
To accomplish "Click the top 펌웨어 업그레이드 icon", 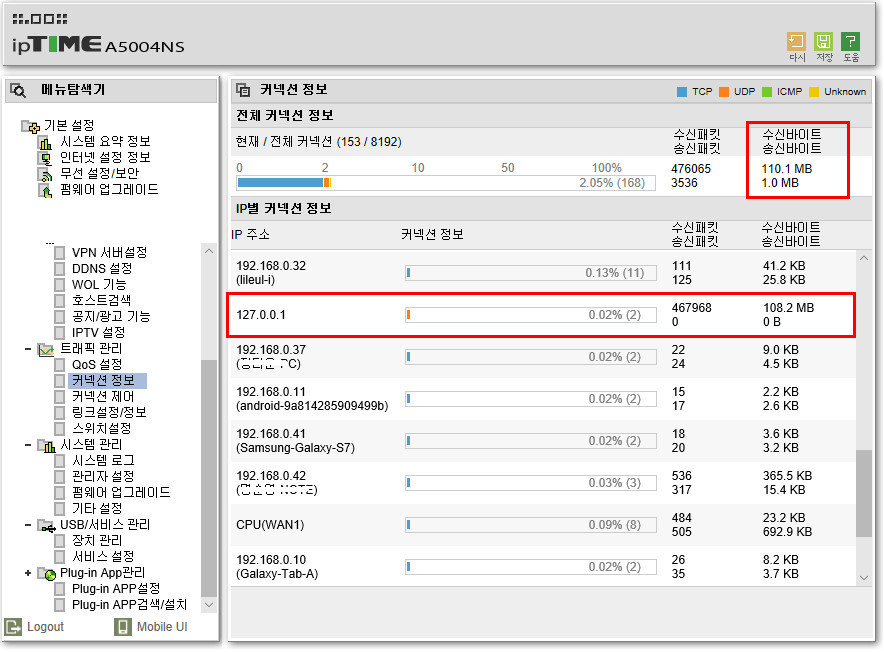I will click(x=45, y=190).
